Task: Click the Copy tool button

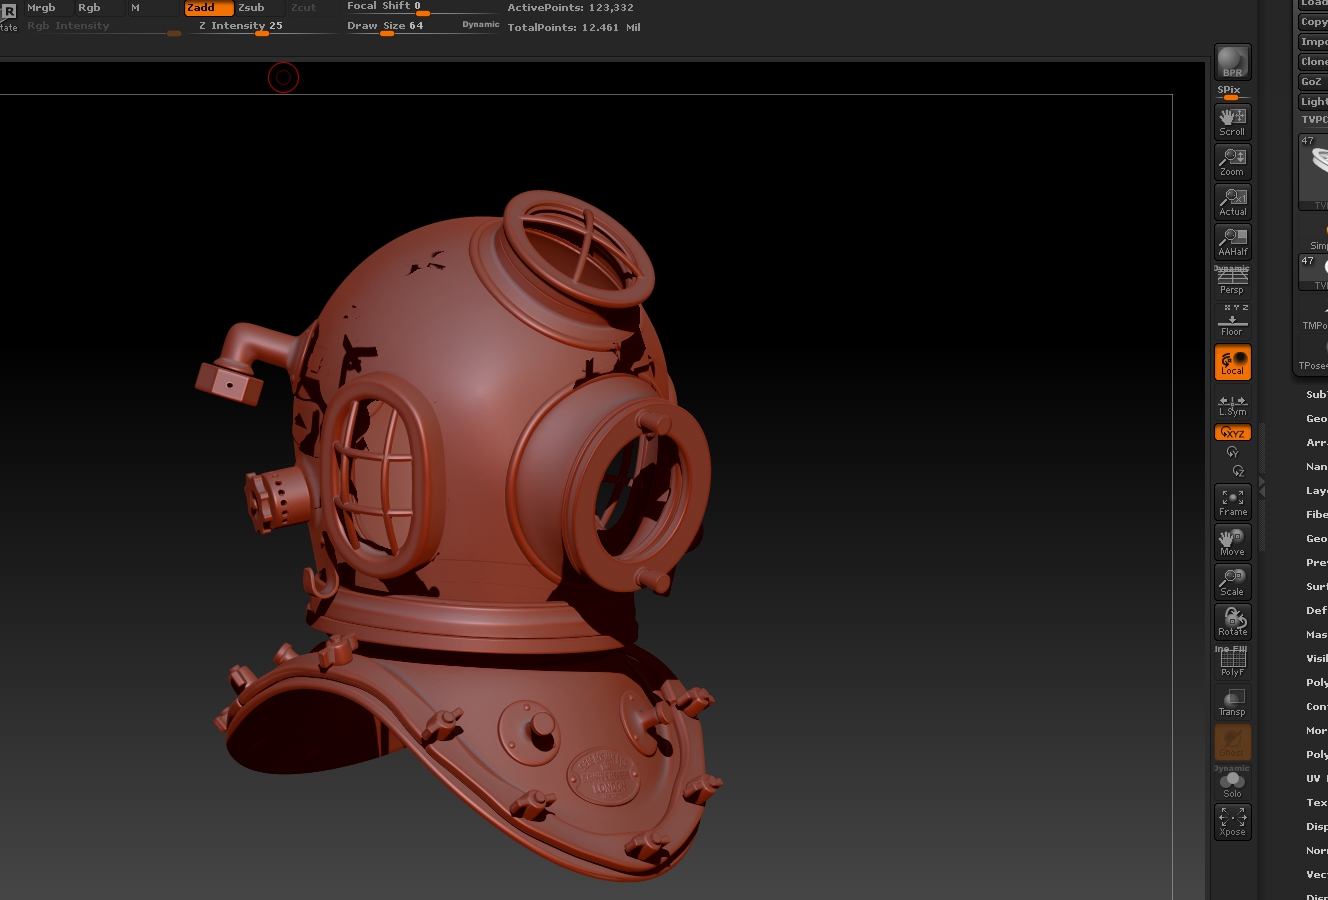Action: coord(1313,22)
